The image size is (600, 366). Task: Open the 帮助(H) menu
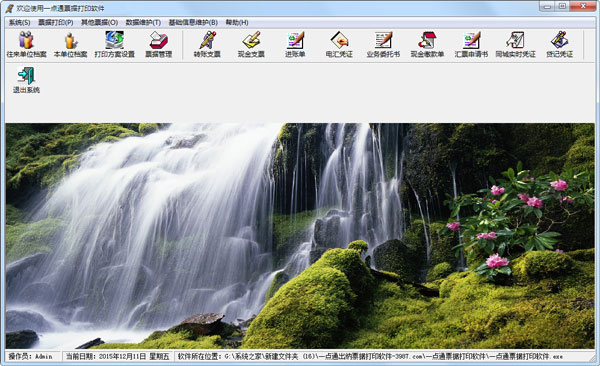click(x=237, y=23)
